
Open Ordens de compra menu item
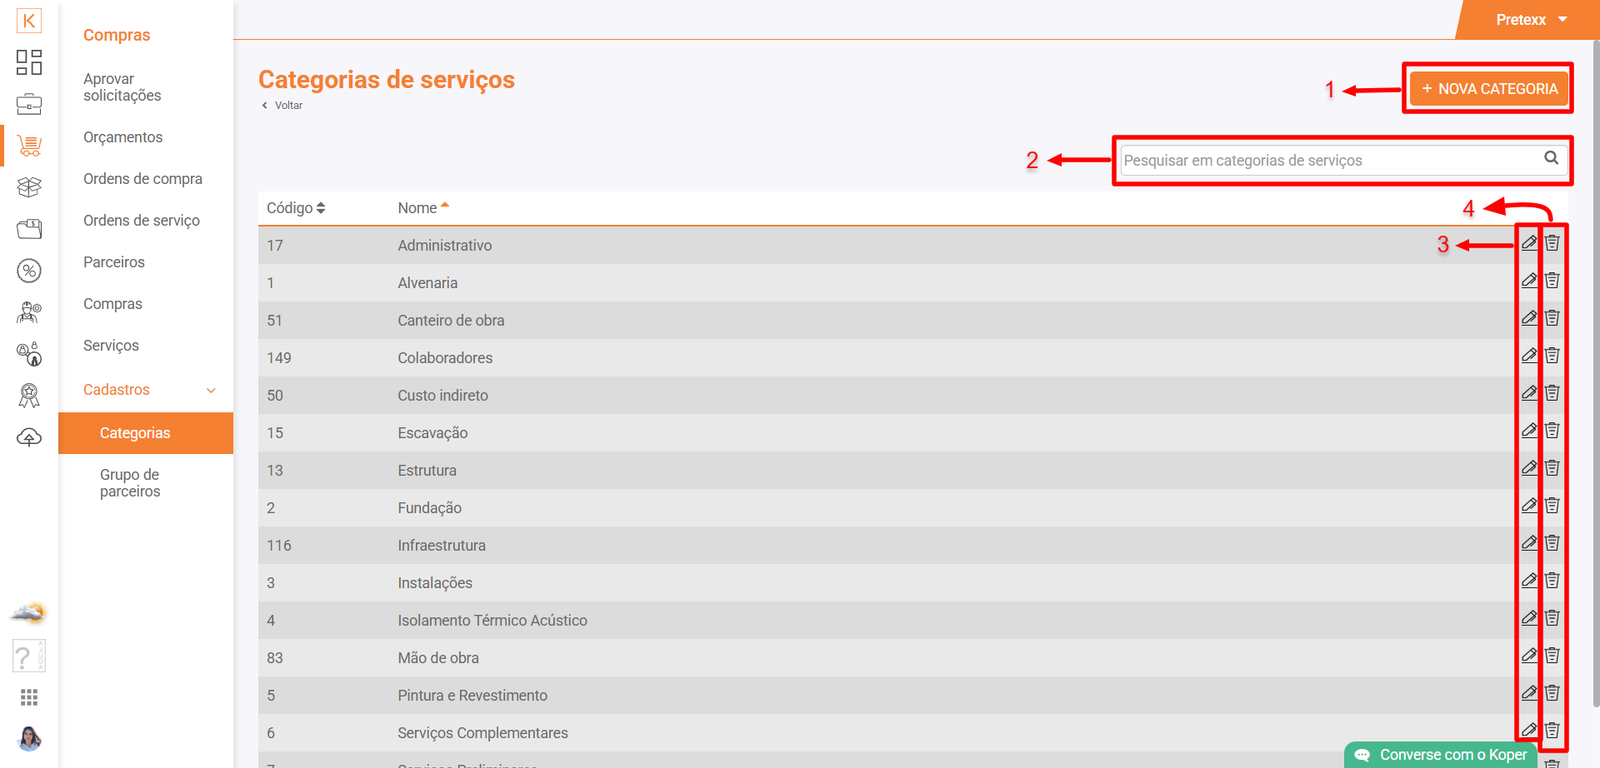tap(143, 179)
